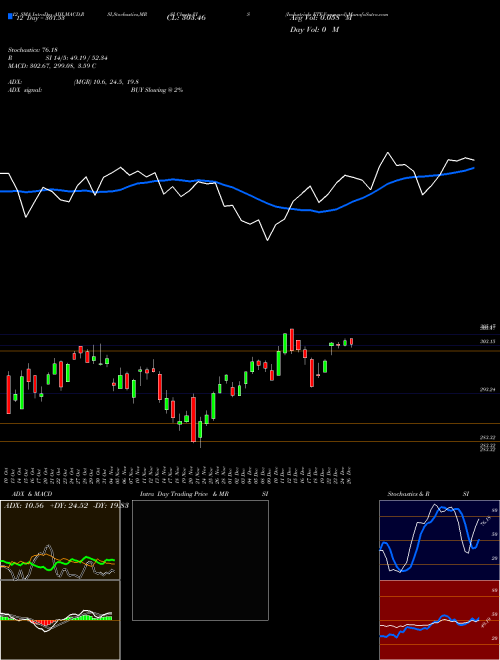
Task: Click the blue 12-day SMA legend square
Action: click(10, 16)
